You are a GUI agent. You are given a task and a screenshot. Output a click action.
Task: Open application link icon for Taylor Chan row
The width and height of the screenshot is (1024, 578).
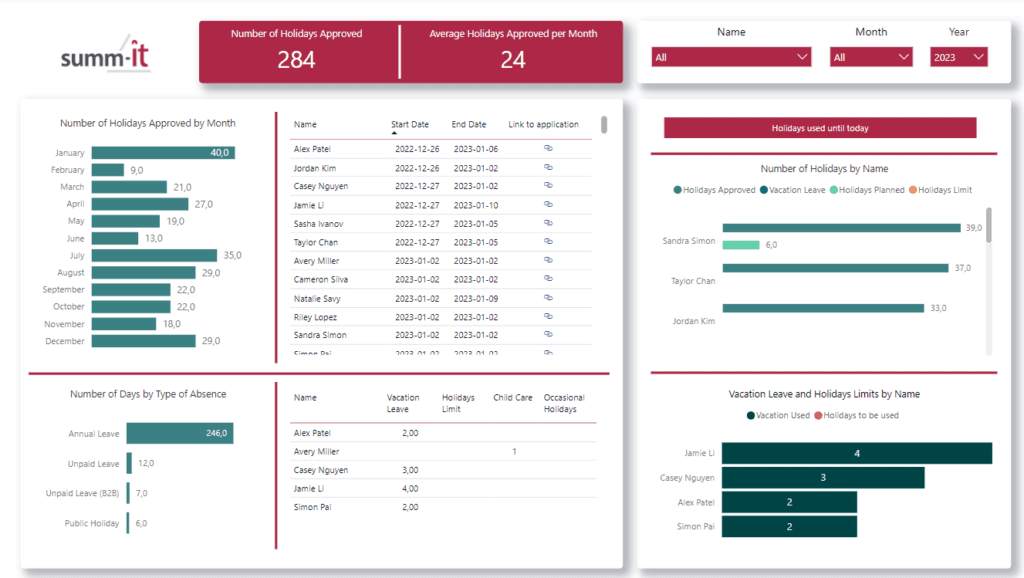(x=549, y=242)
